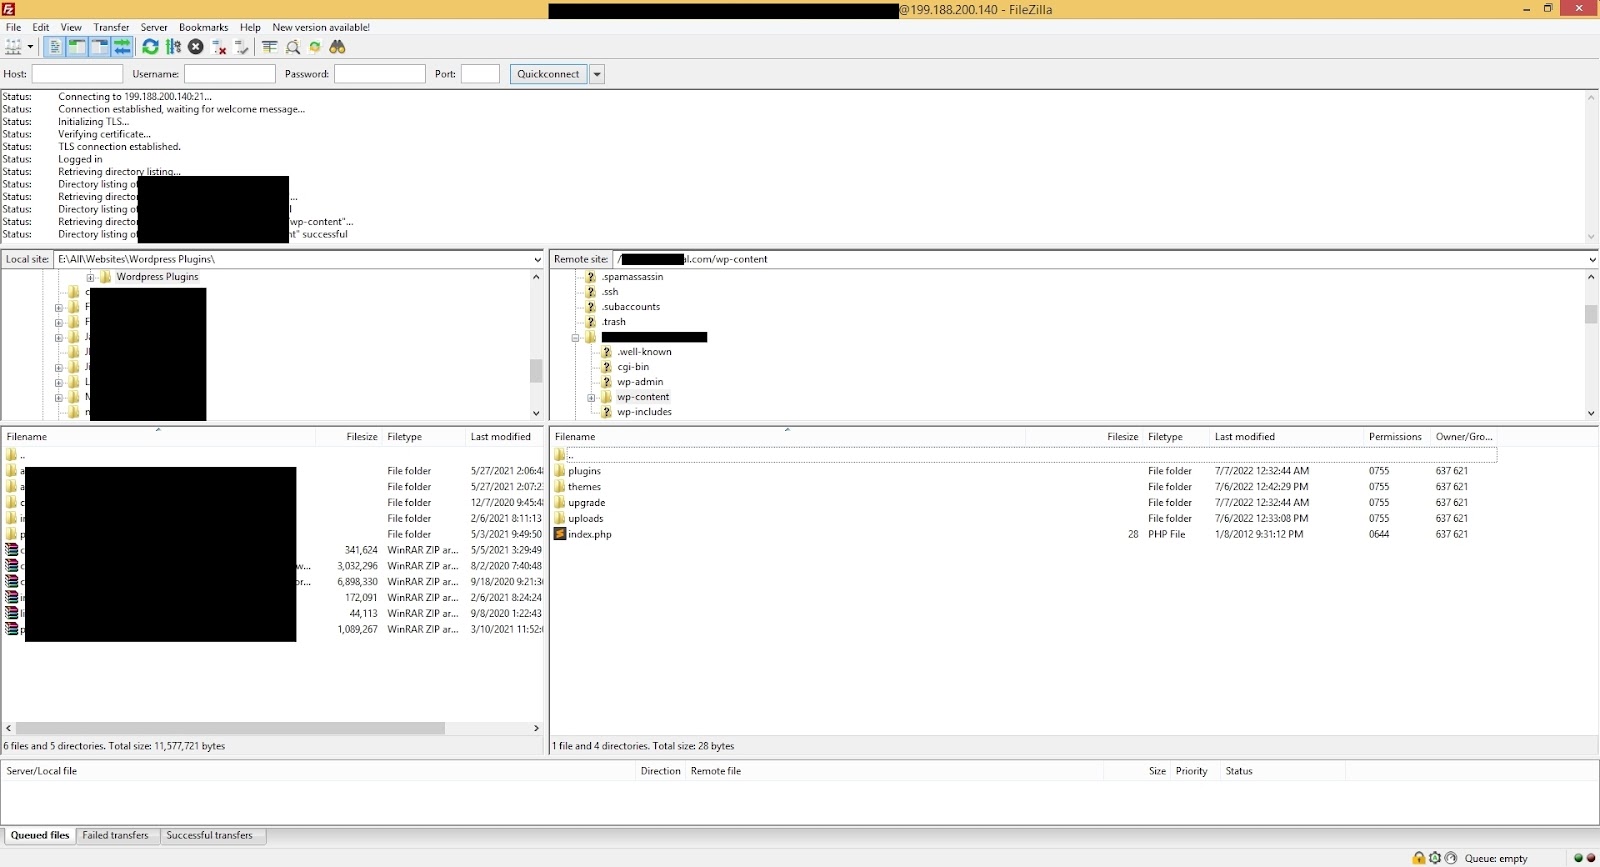
Task: Click the horizontal scrollbar in local file list
Action: click(230, 728)
